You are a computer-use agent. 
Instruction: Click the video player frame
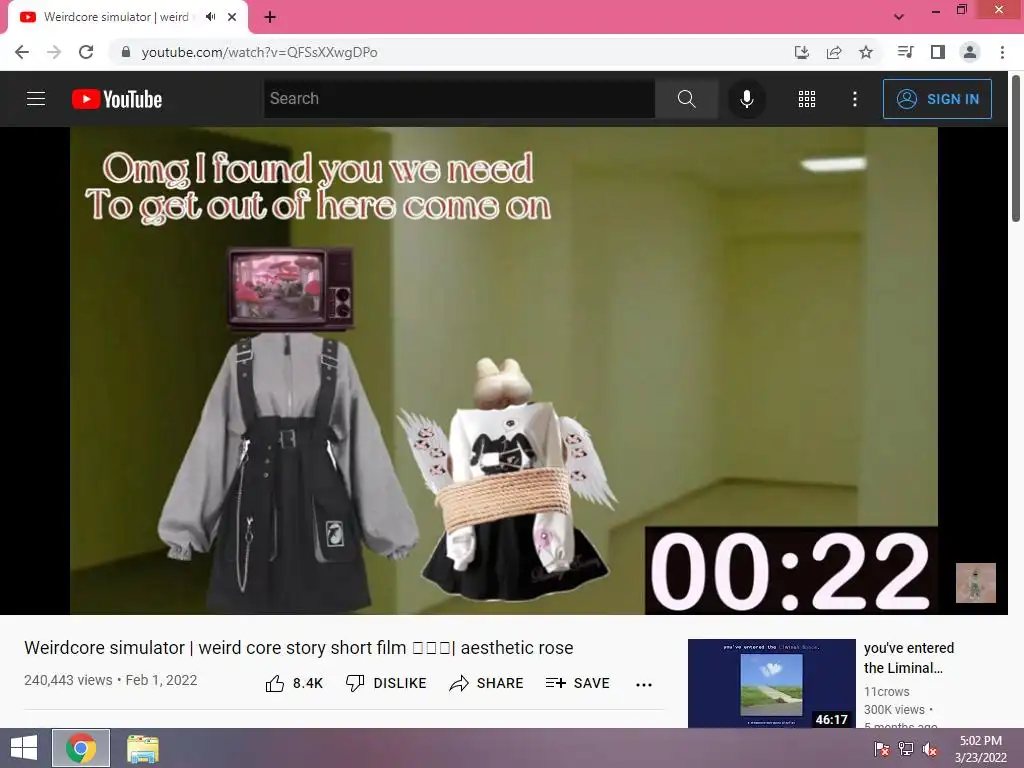pos(504,370)
